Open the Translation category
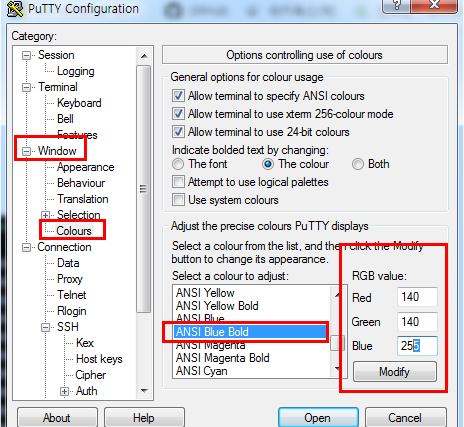 point(83,199)
